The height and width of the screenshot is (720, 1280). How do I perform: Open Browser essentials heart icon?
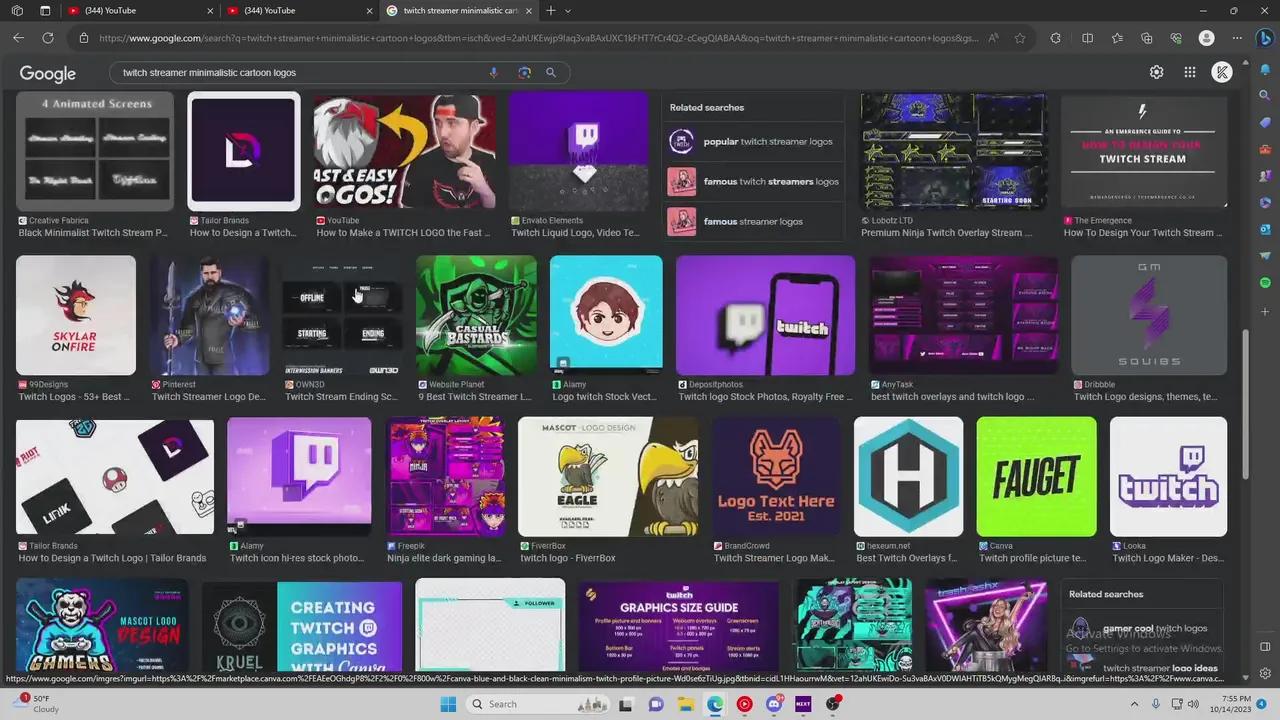point(1176,38)
